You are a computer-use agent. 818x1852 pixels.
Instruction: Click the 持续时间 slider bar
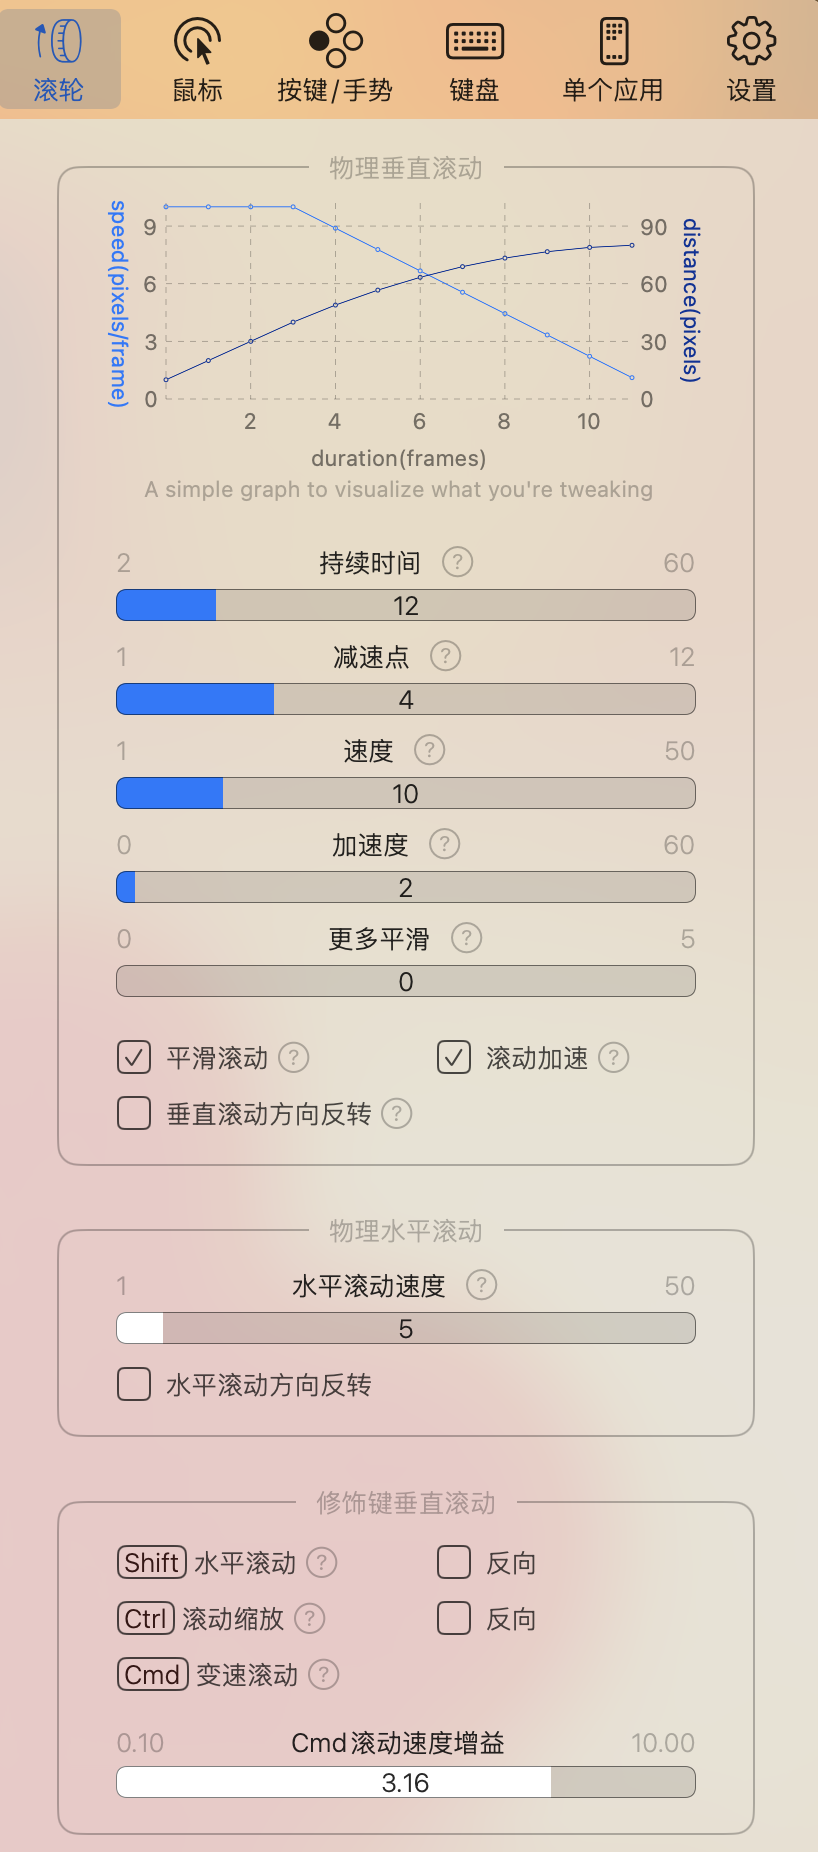[x=406, y=605]
